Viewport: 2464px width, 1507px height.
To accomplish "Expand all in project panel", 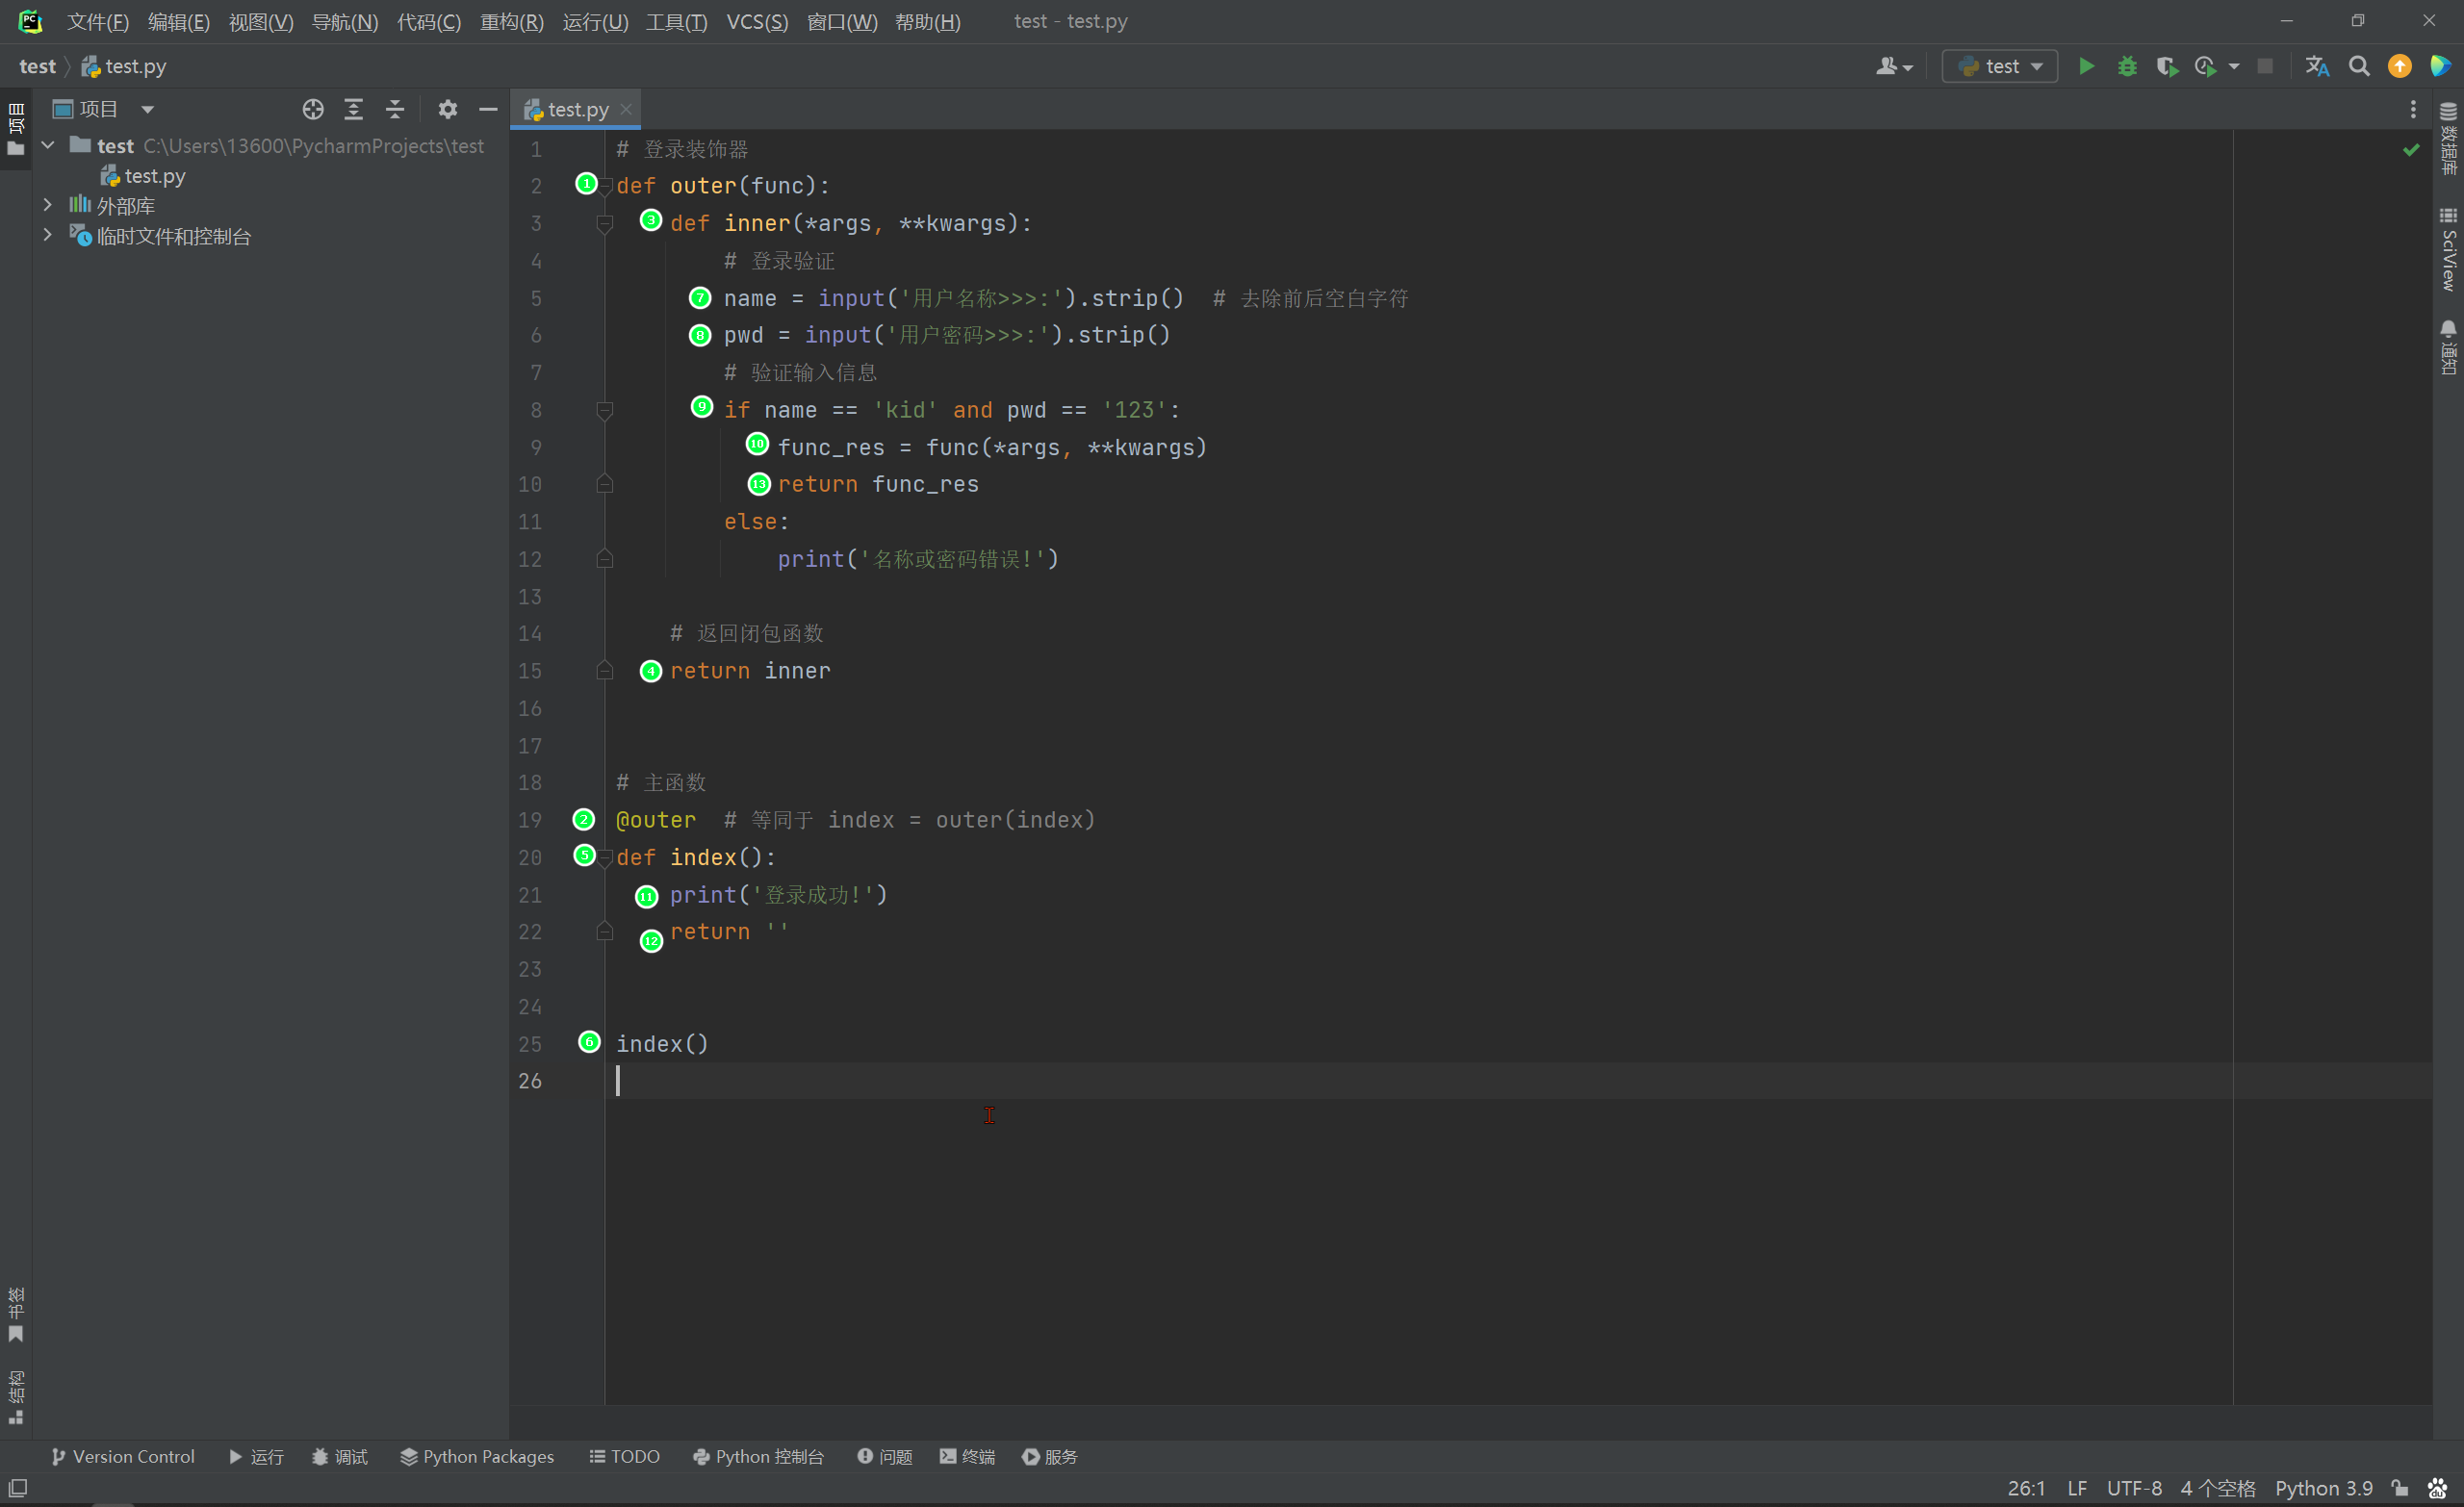I will click(354, 109).
